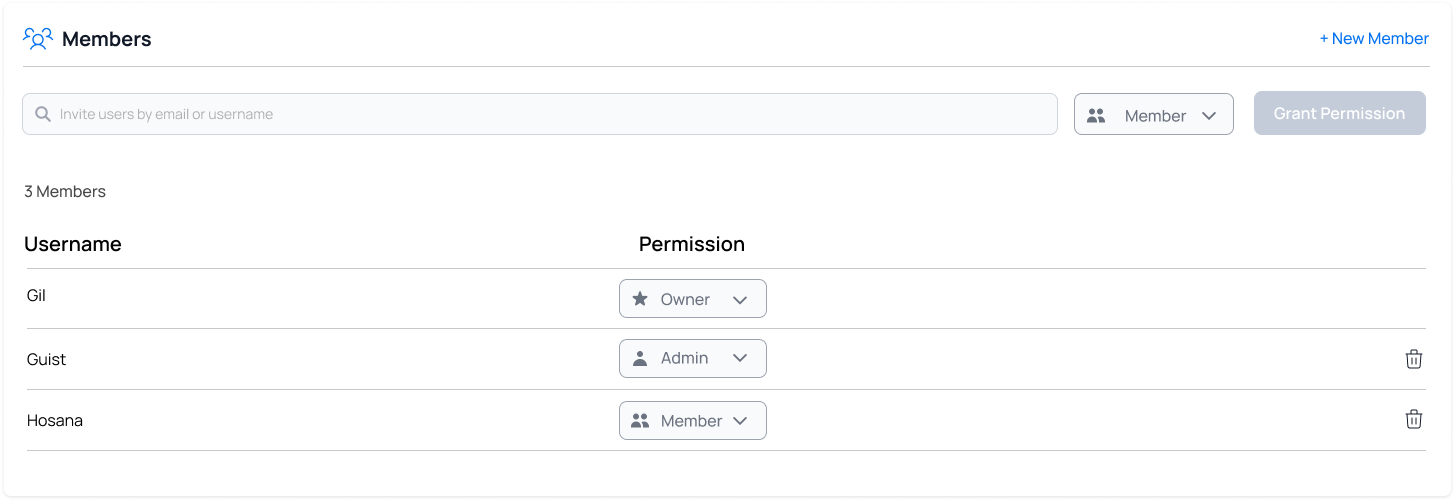Remove Hosana using the trash icon
Viewport: 1455px width, 501px height.
coord(1413,420)
